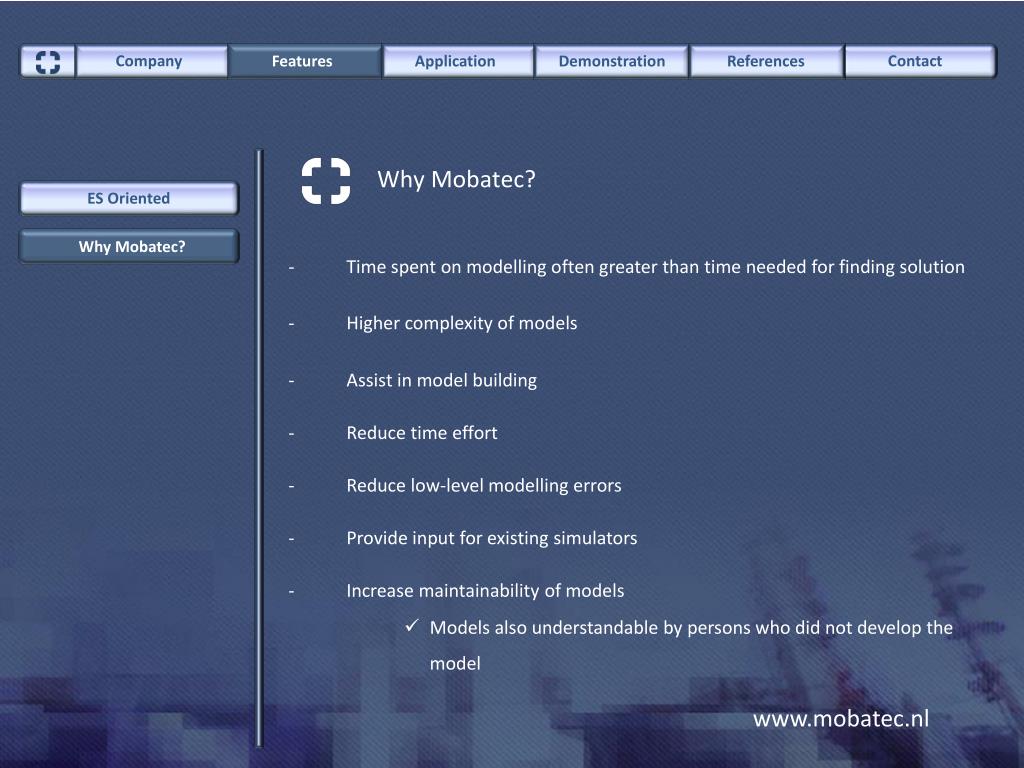Select the 'Models also understandable by persons' sub-bullet
The width and height of the screenshot is (1024, 768).
[691, 645]
